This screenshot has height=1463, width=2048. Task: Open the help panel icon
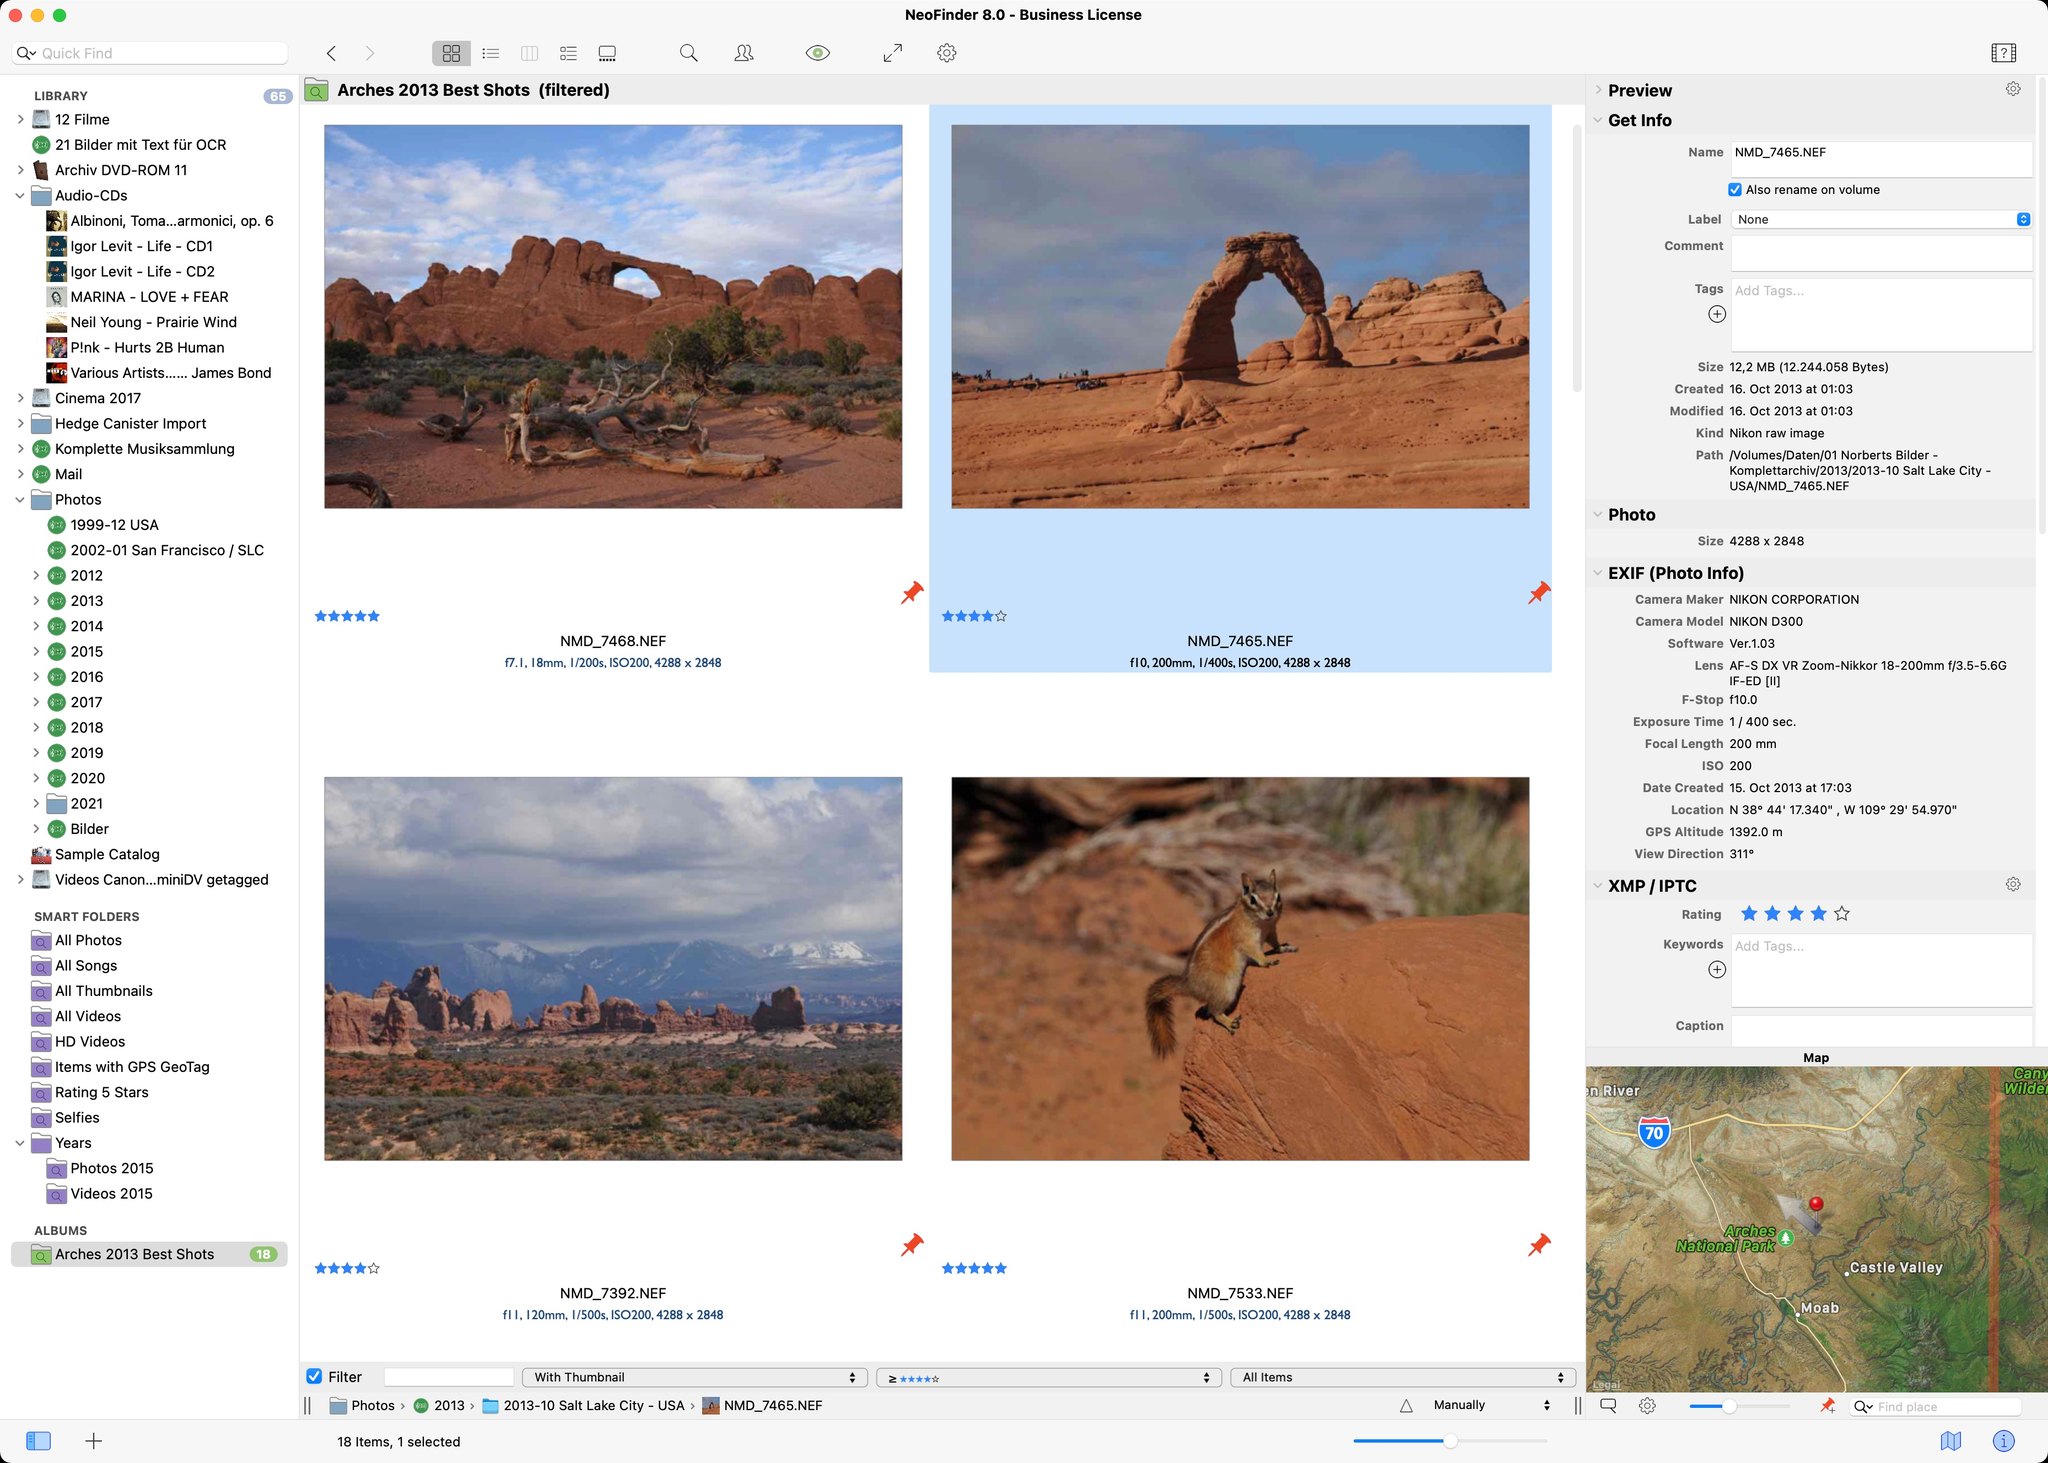tap(2003, 53)
